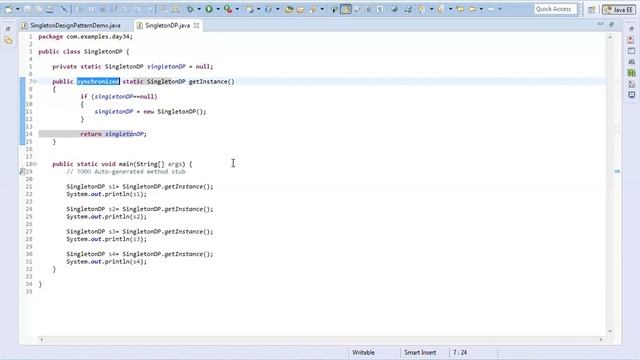
Task: Click the vertical scrollbar down arrow
Action: pos(610,331)
